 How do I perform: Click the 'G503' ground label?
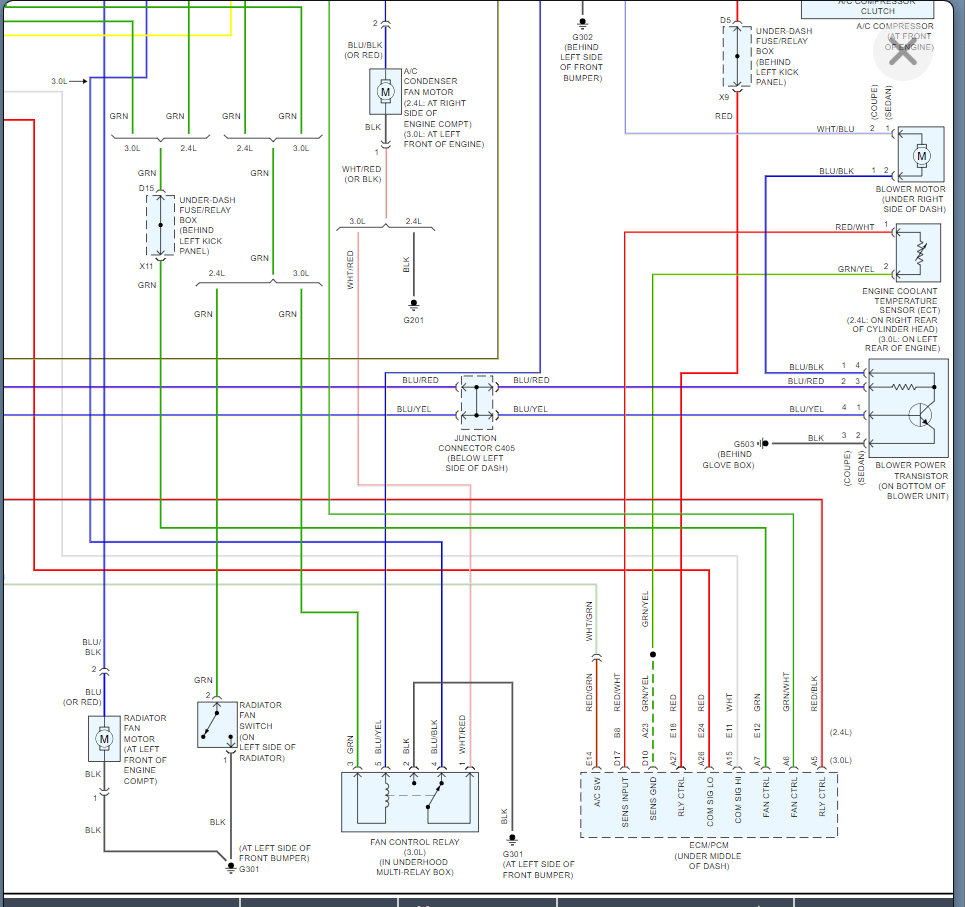coord(743,444)
